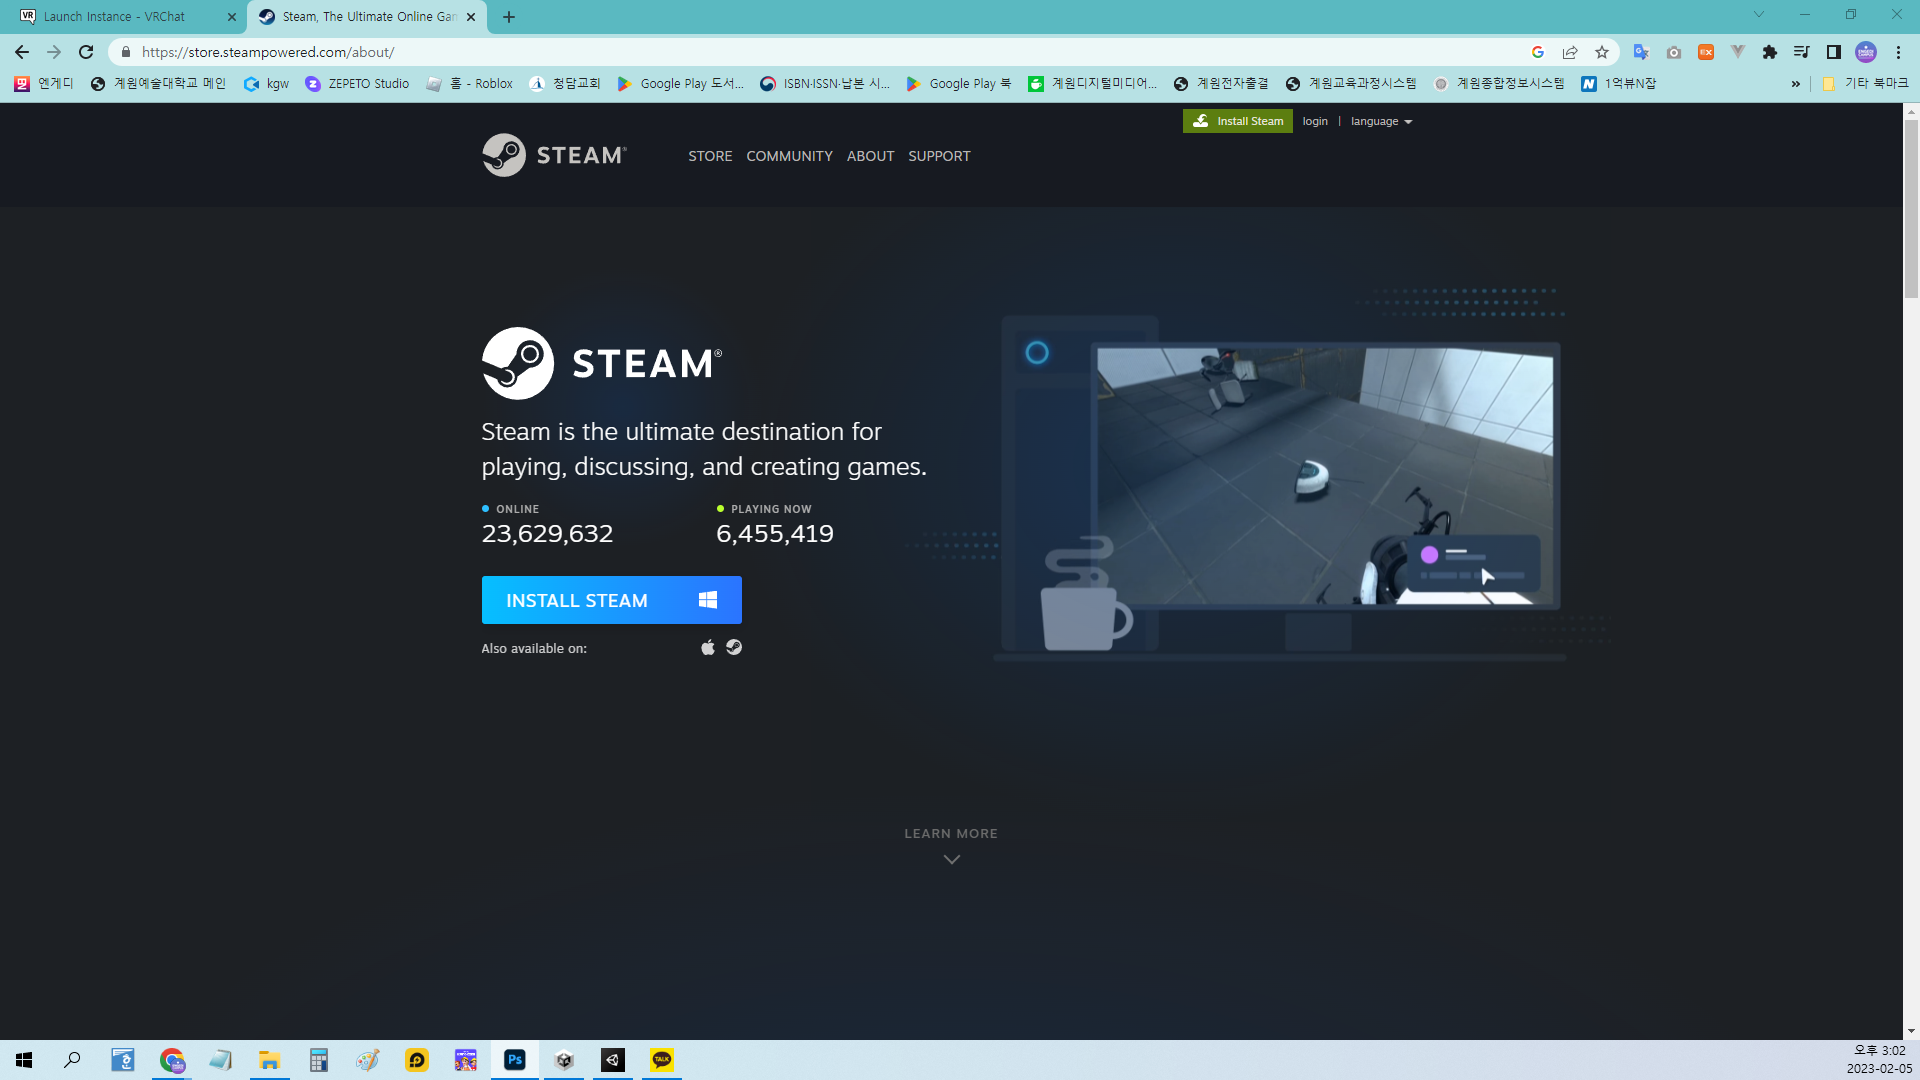Click the SteamOS availability icon
Image resolution: width=1920 pixels, height=1080 pixels.
[x=734, y=648]
